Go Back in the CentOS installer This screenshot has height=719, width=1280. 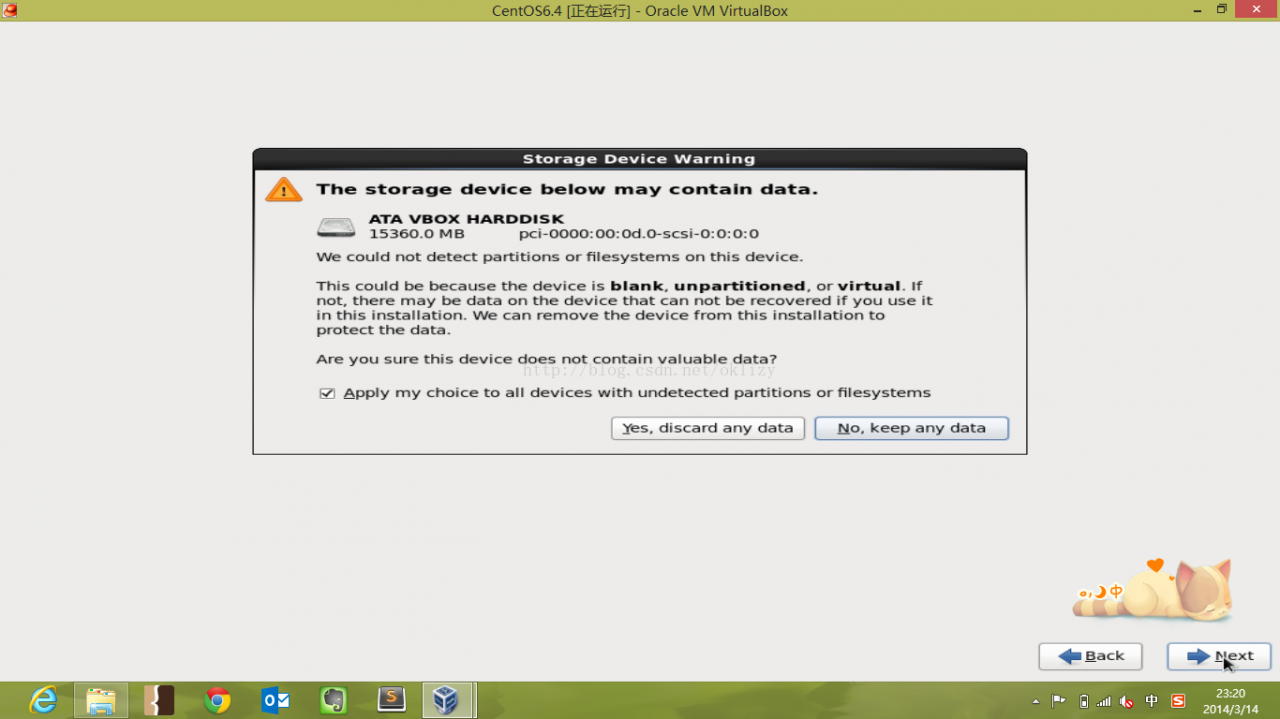coord(1090,656)
